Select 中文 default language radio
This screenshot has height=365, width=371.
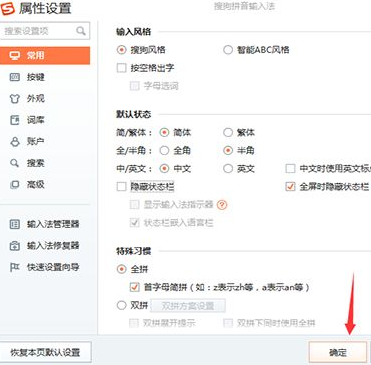click(x=164, y=168)
